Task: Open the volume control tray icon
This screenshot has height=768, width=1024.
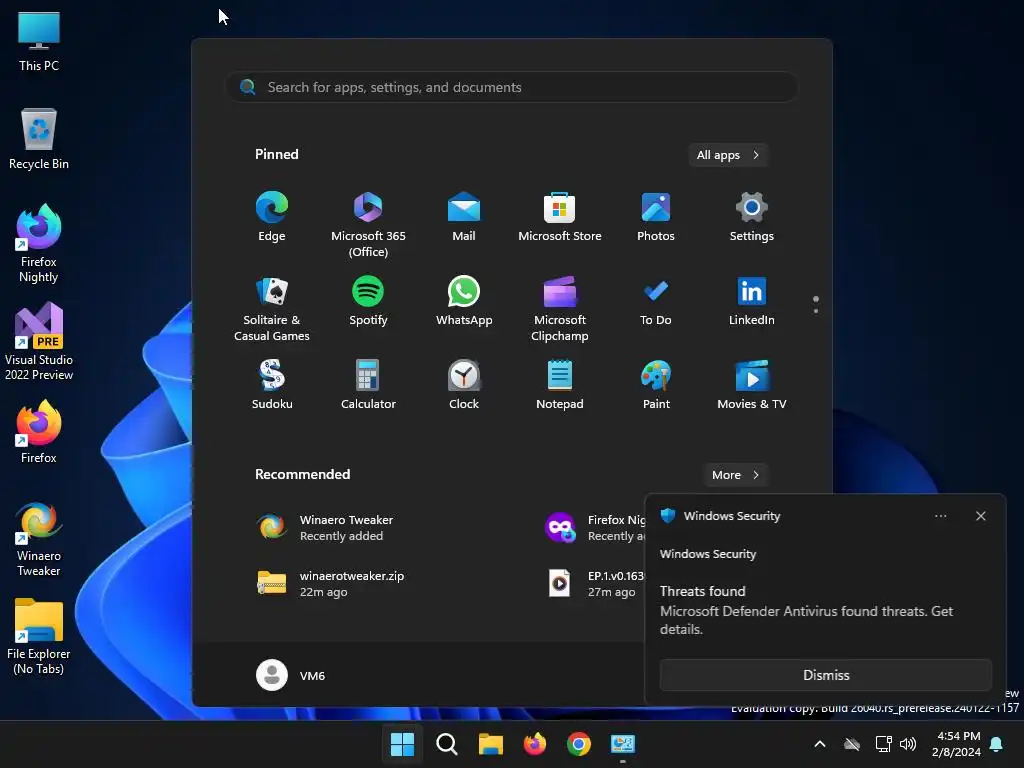Action: tap(908, 744)
